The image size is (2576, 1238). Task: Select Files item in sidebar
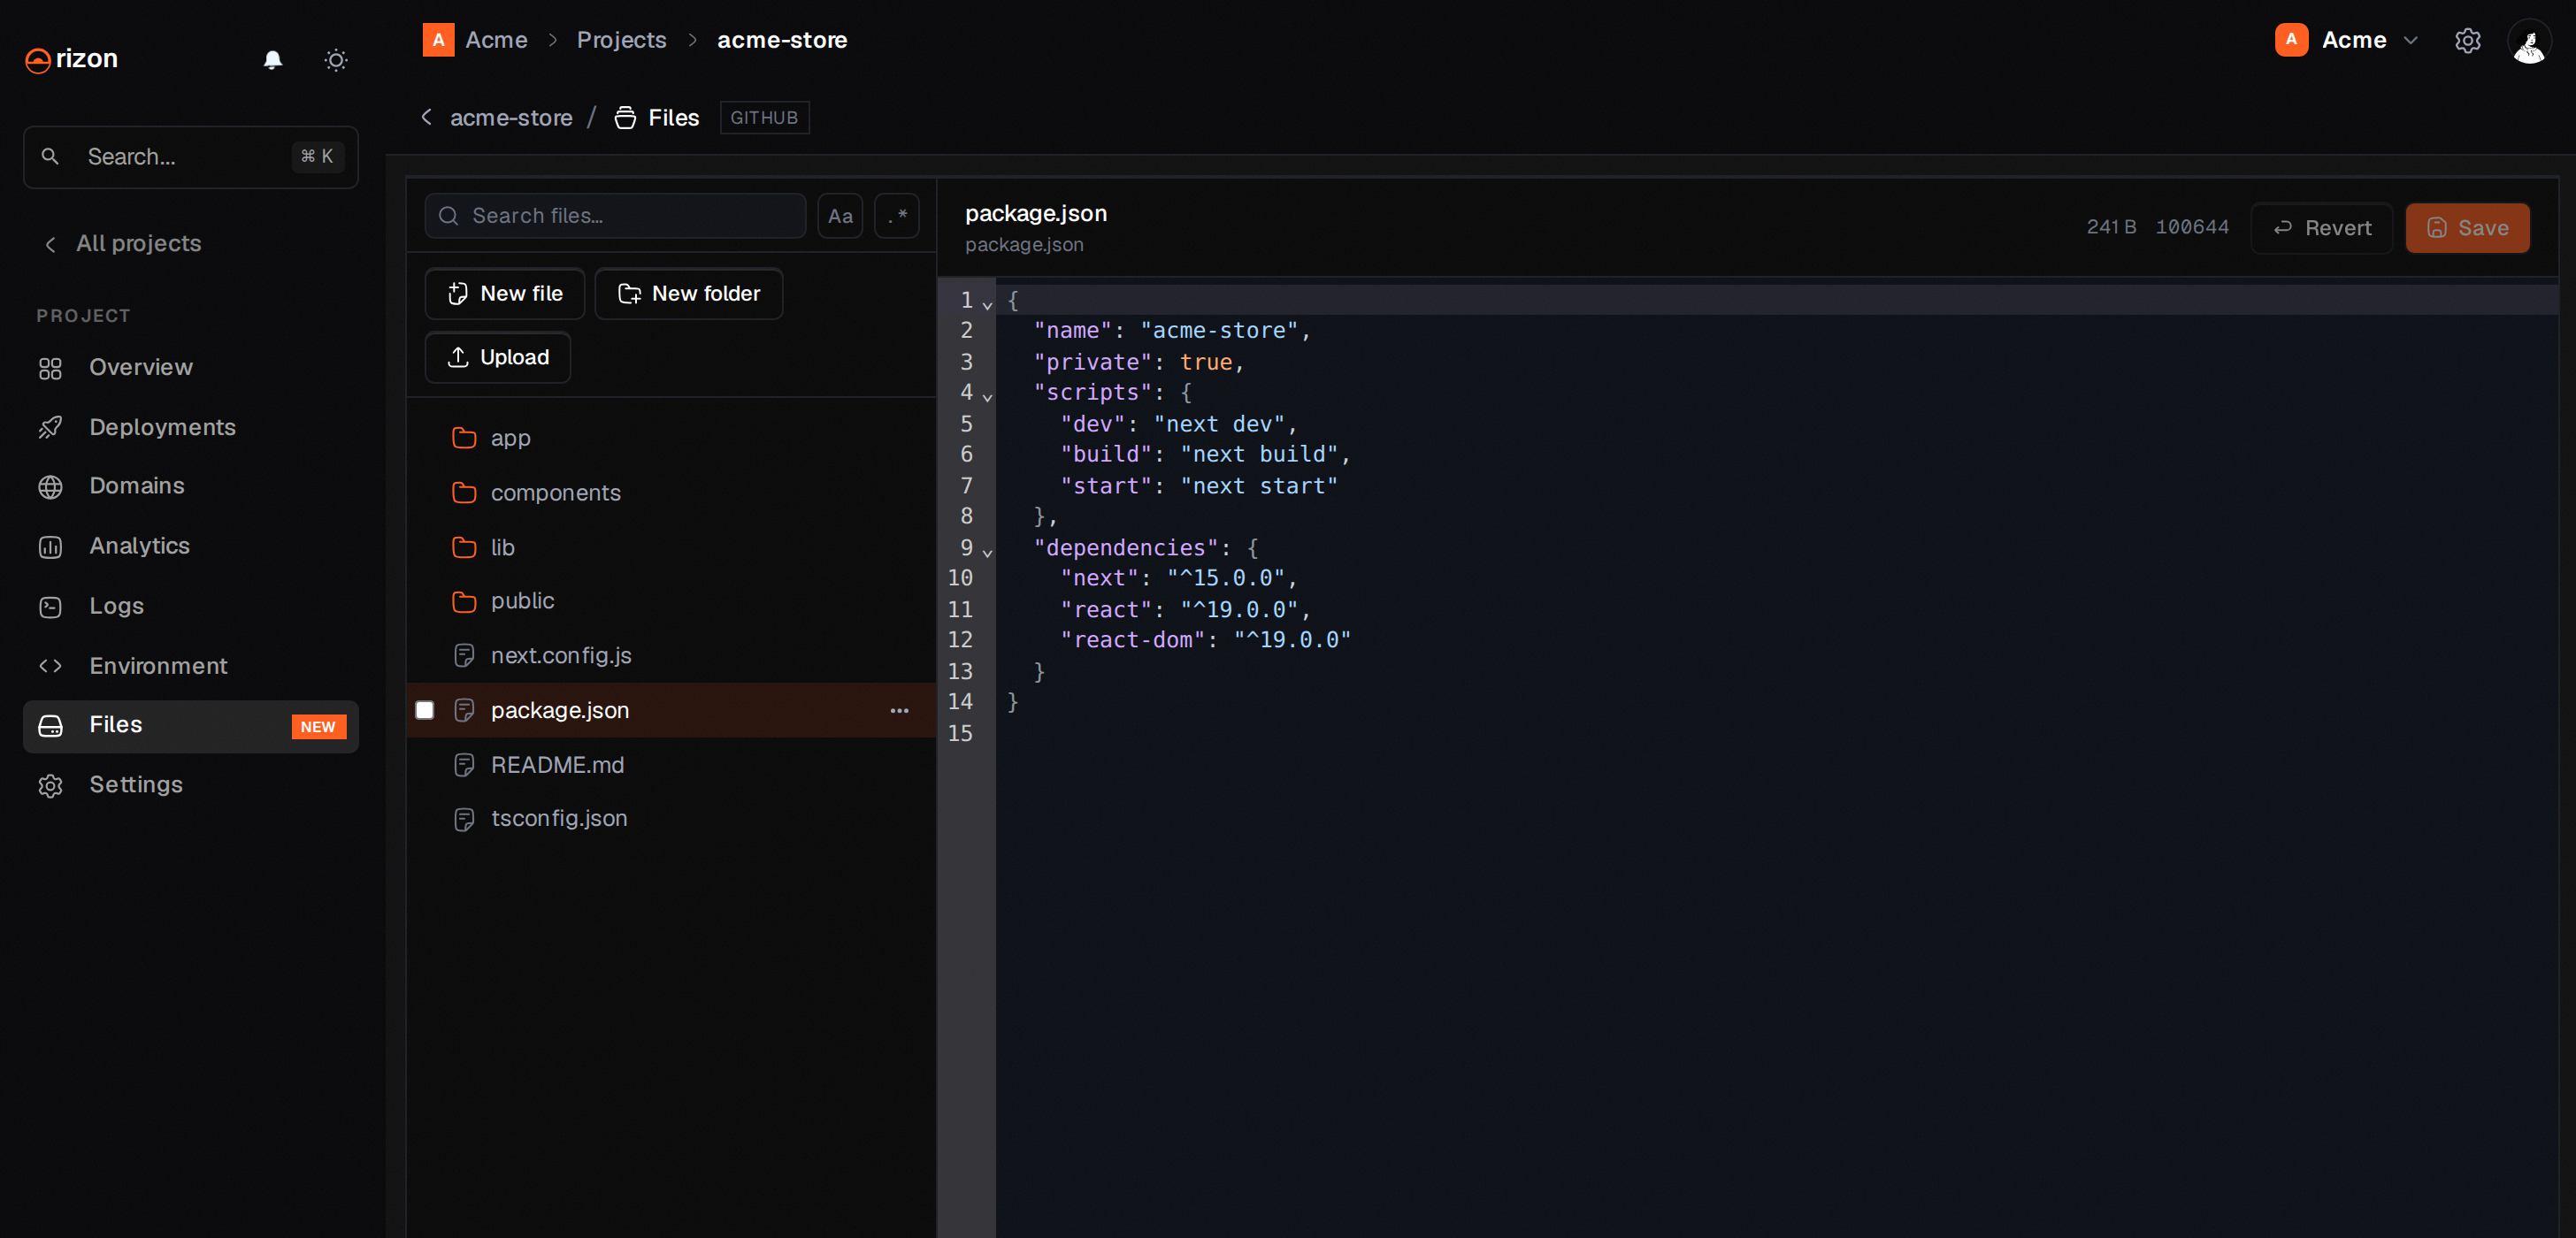[x=191, y=726]
